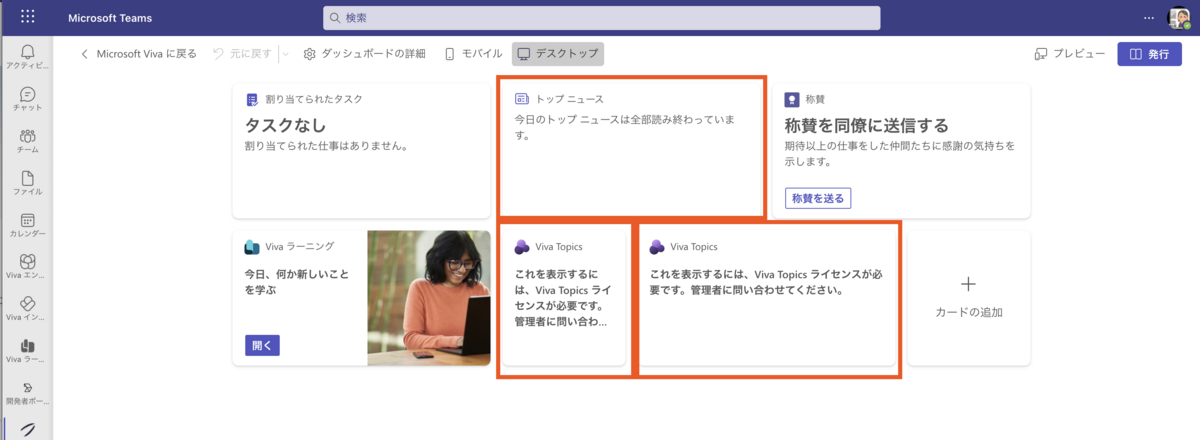Click the '称賛を同僚に送信する' heading
Viewport: 1200px width, 440px height.
point(867,125)
